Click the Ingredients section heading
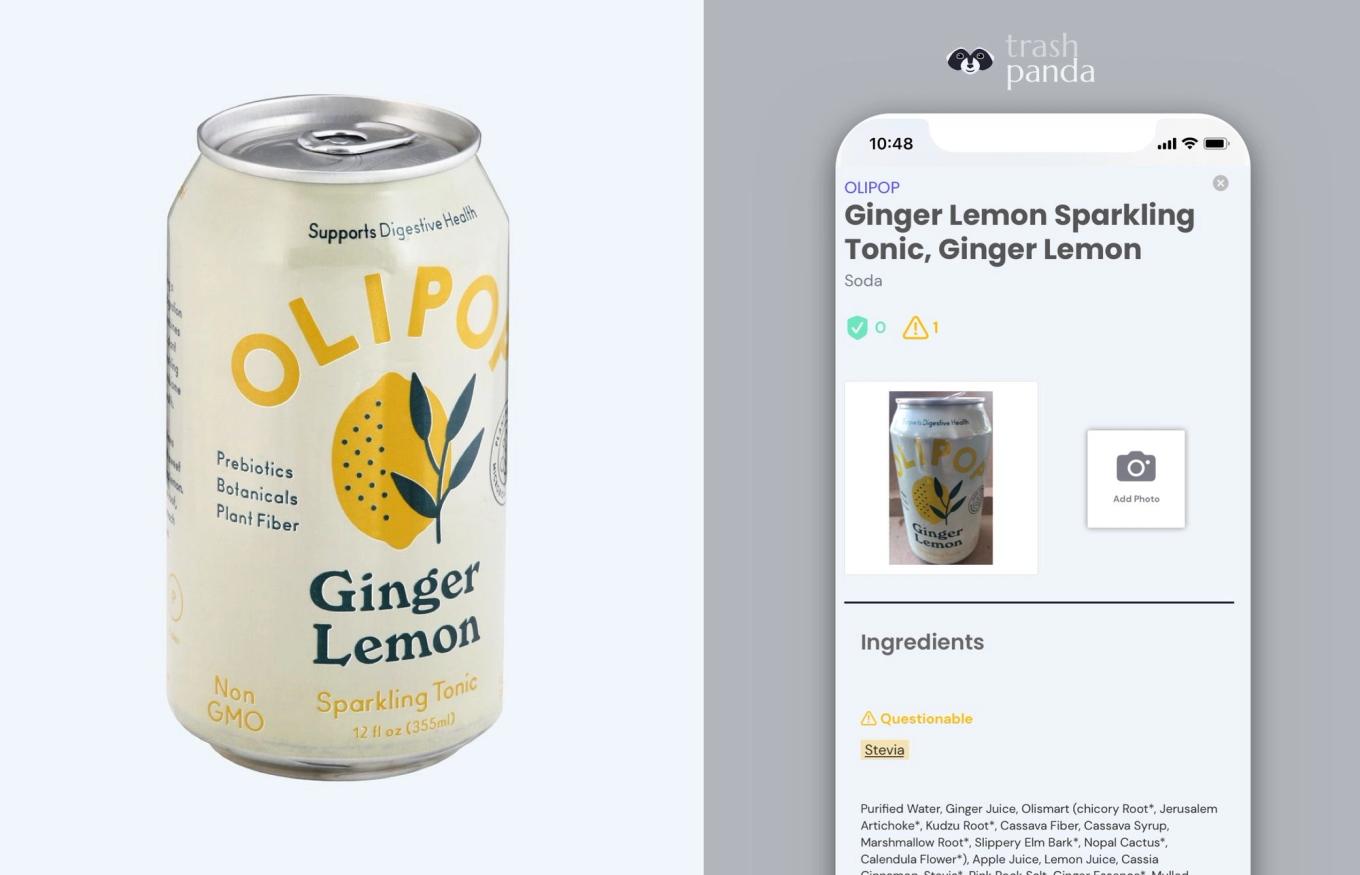Viewport: 1360px width, 875px height. [922, 642]
